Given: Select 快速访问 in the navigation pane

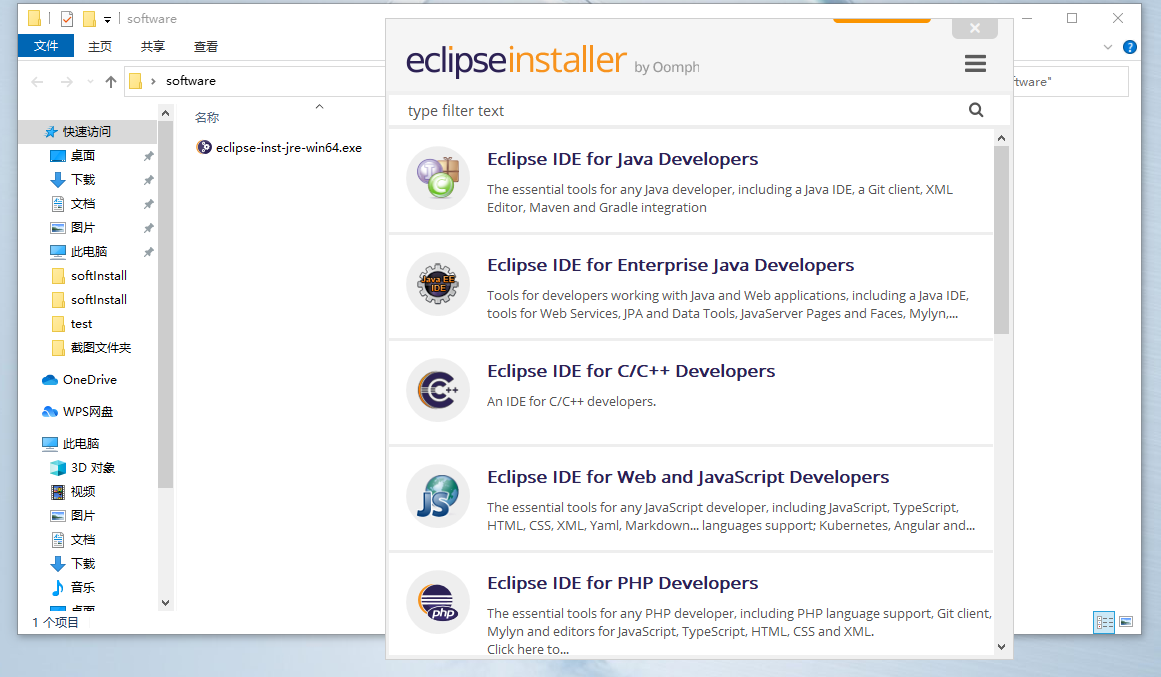Looking at the screenshot, I should [x=87, y=131].
